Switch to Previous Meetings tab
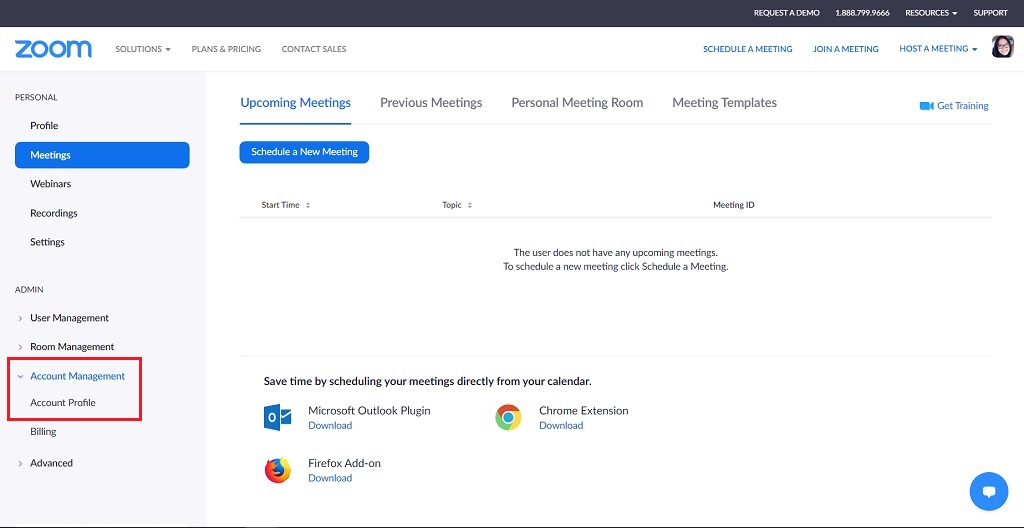Screen dimensions: 1024x528 (x=431, y=103)
